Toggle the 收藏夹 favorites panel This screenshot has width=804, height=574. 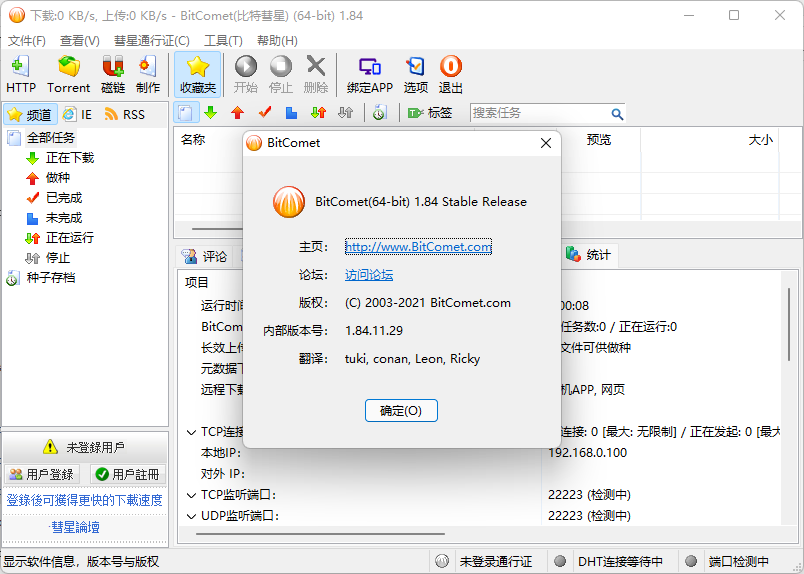point(197,74)
